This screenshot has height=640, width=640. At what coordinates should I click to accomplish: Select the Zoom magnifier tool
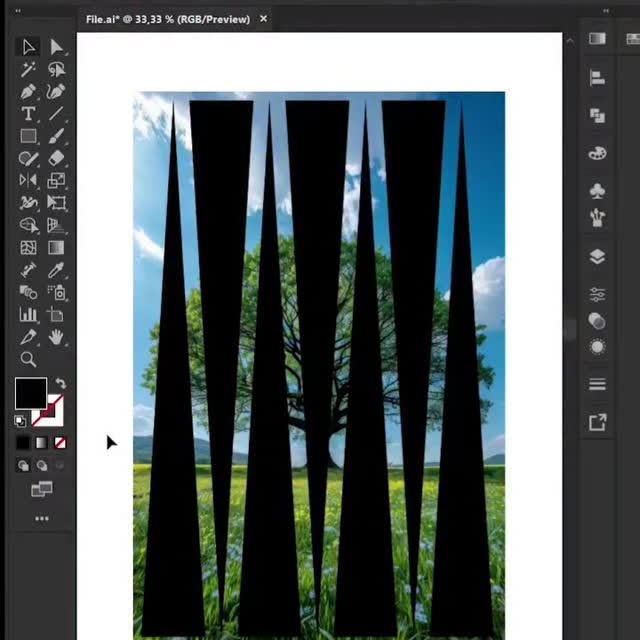pos(28,360)
